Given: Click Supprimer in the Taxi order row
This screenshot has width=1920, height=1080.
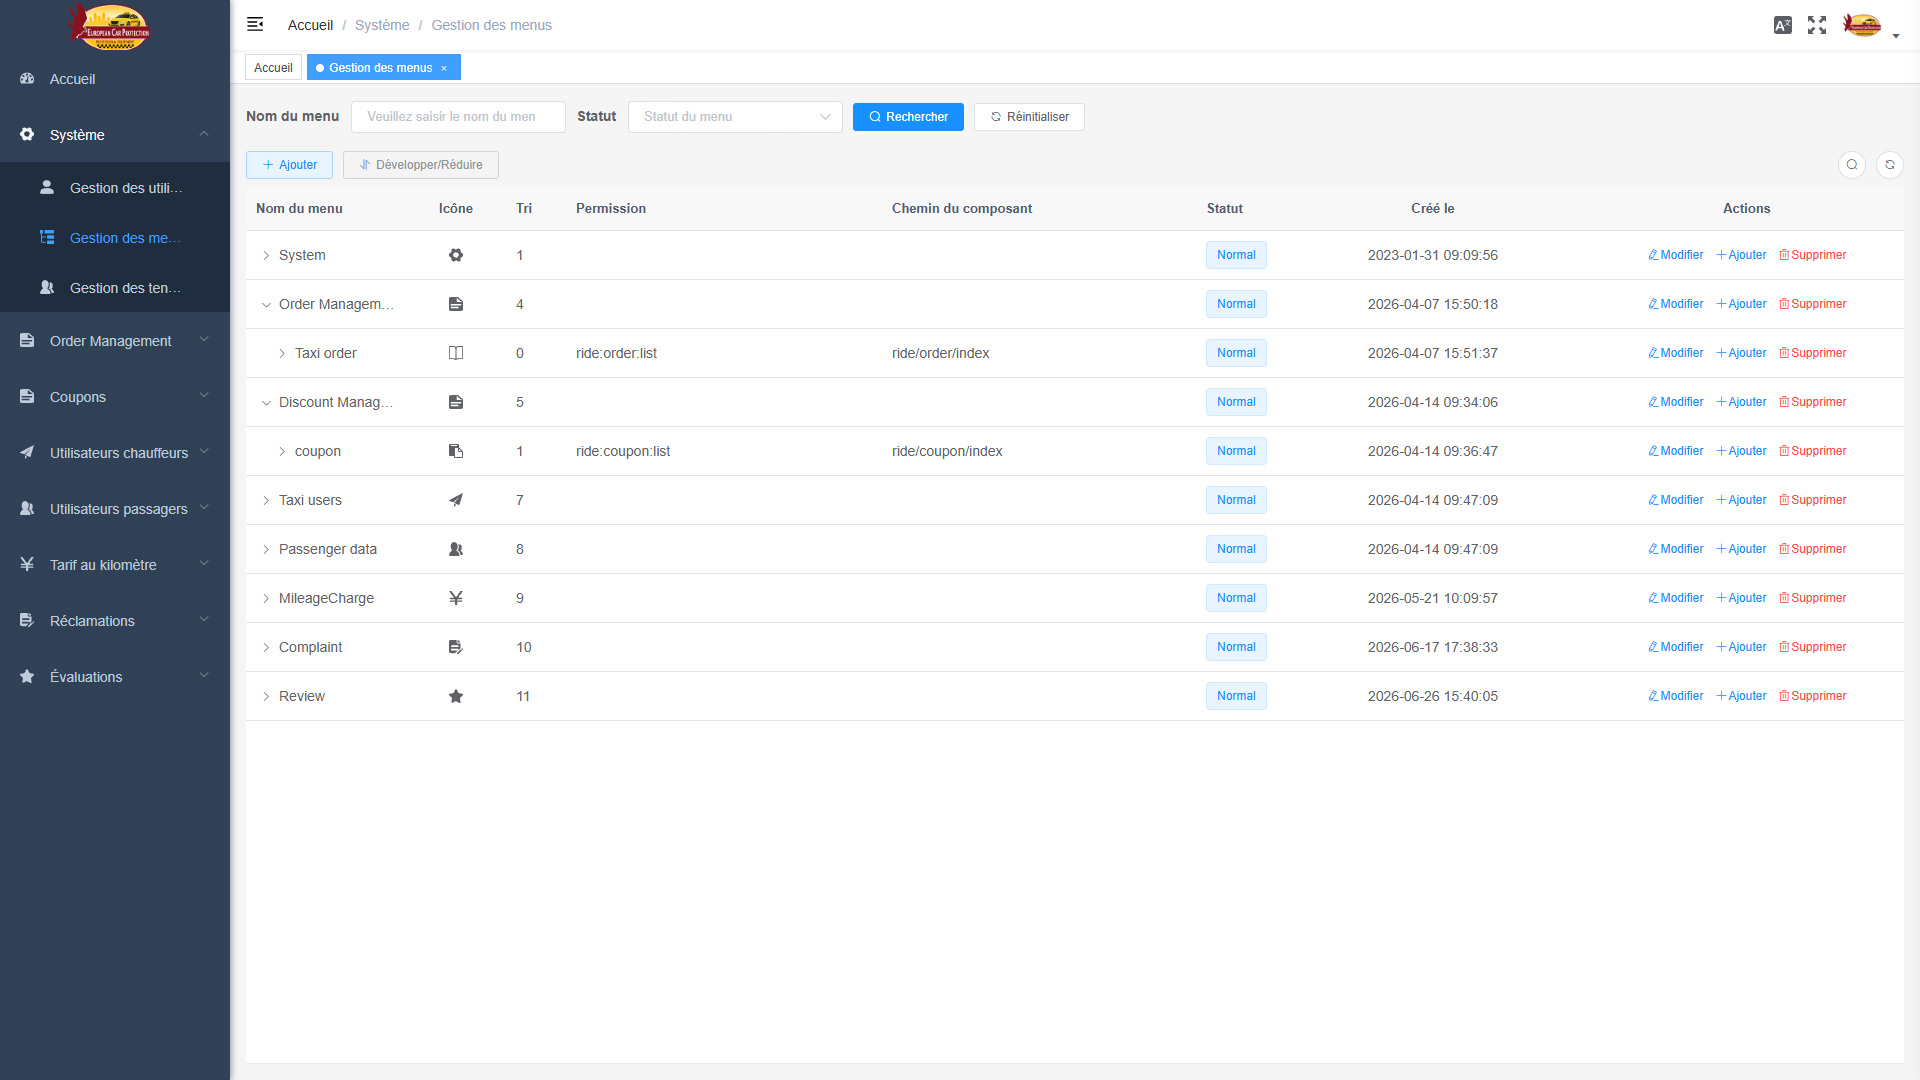Looking at the screenshot, I should tap(1812, 353).
